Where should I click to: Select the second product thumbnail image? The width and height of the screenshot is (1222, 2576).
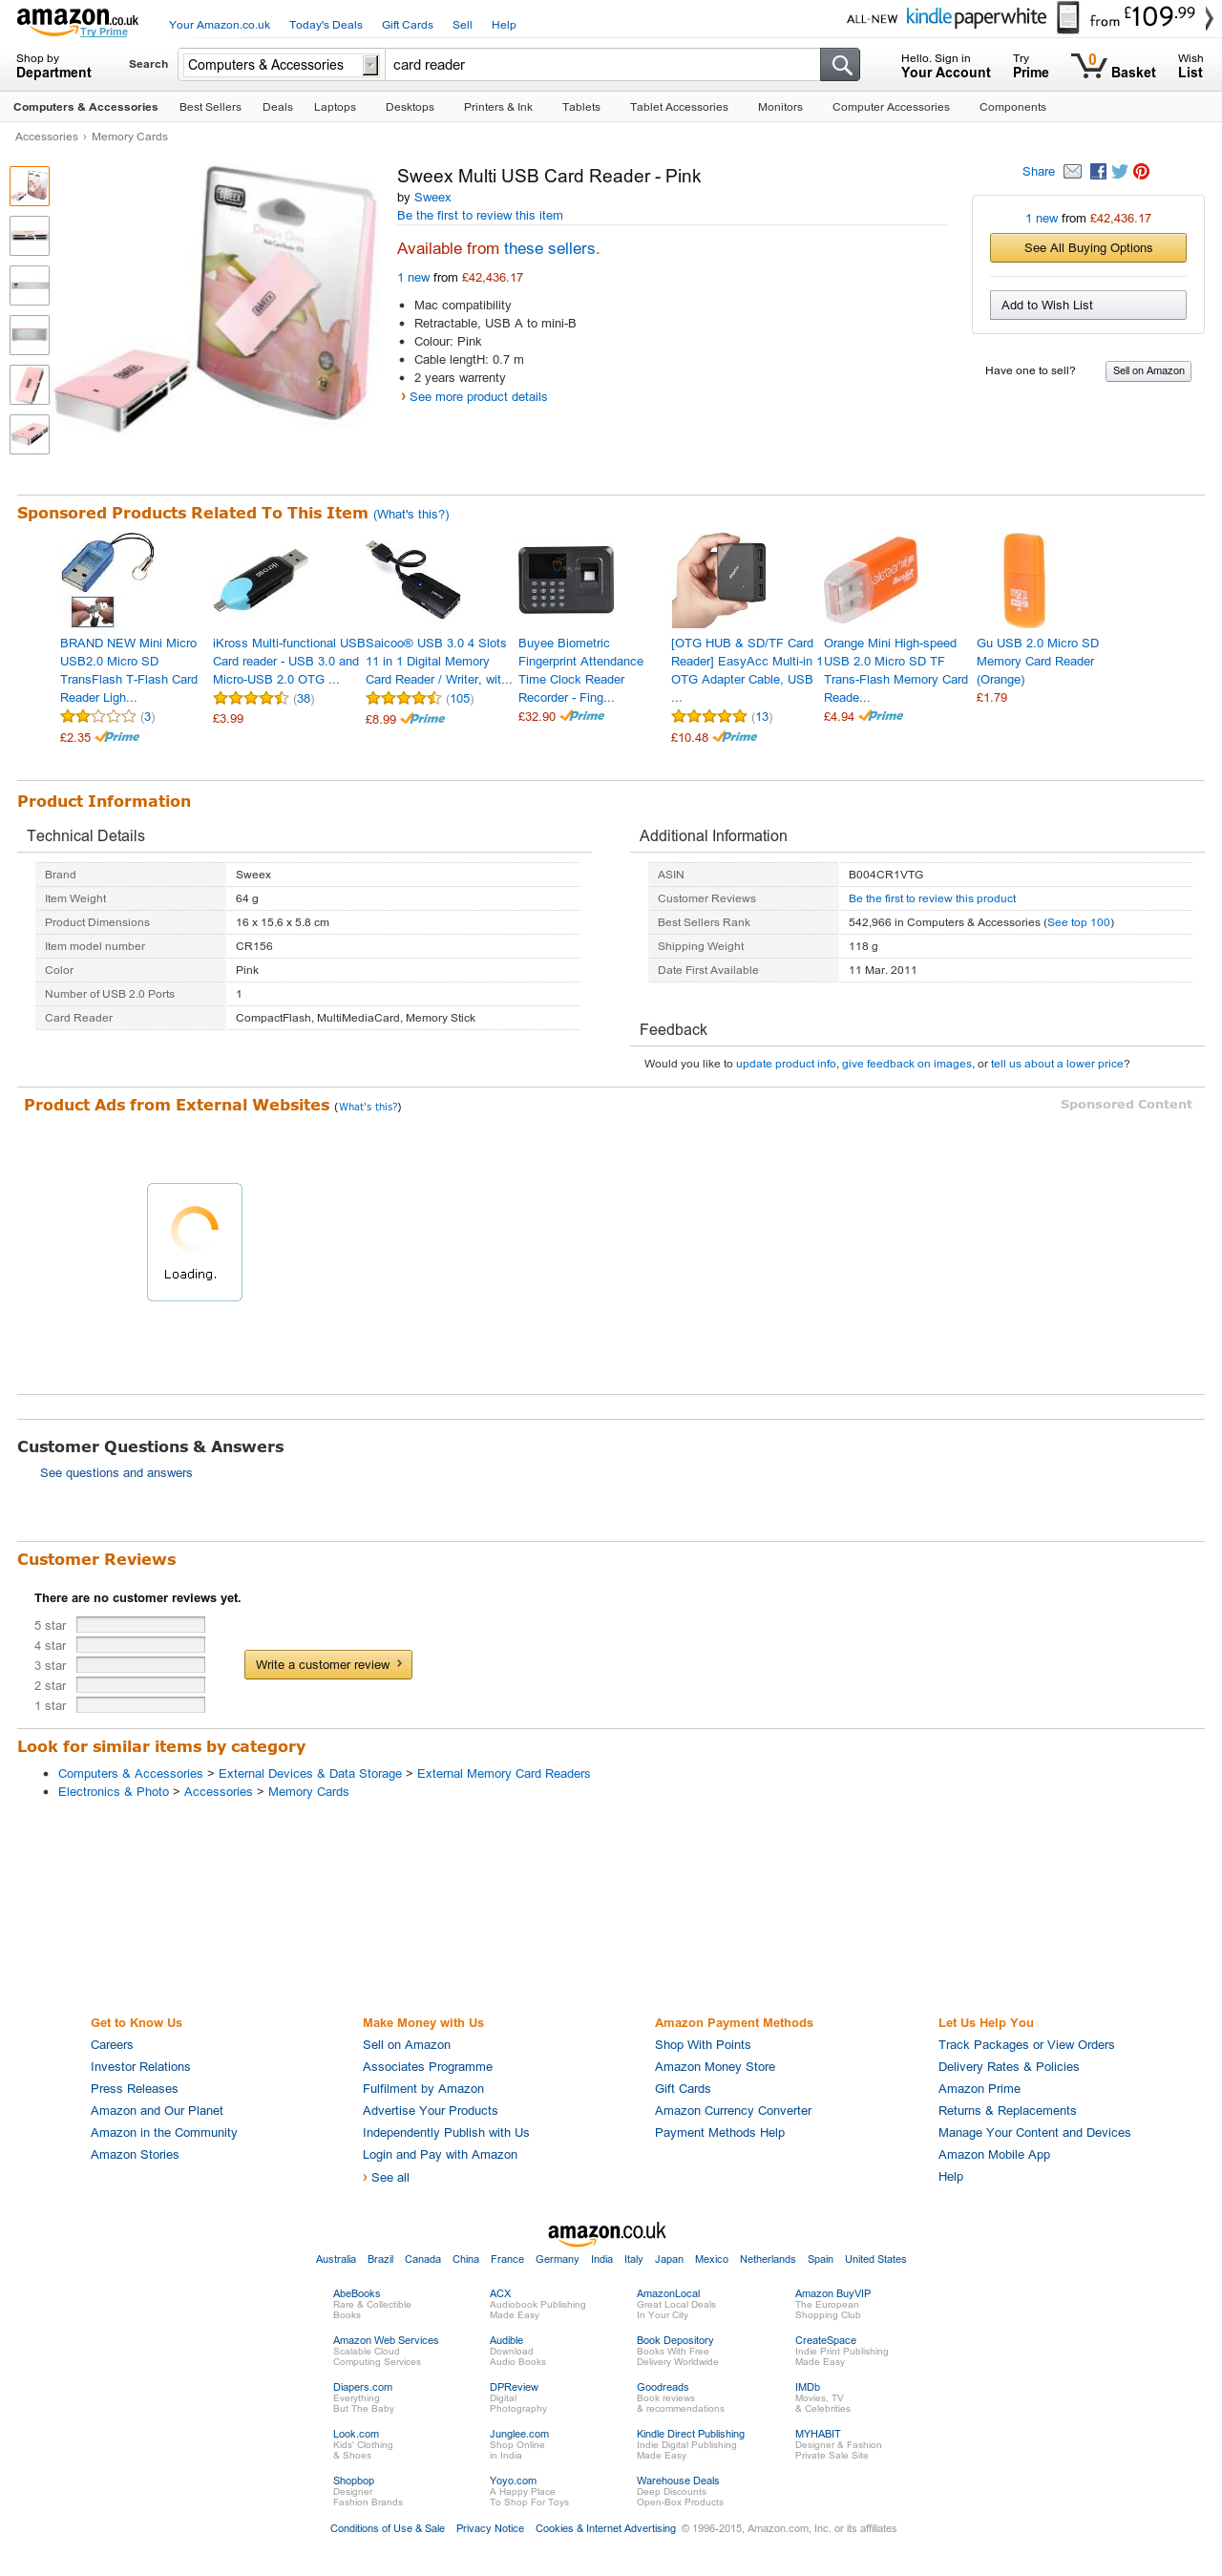[x=30, y=236]
